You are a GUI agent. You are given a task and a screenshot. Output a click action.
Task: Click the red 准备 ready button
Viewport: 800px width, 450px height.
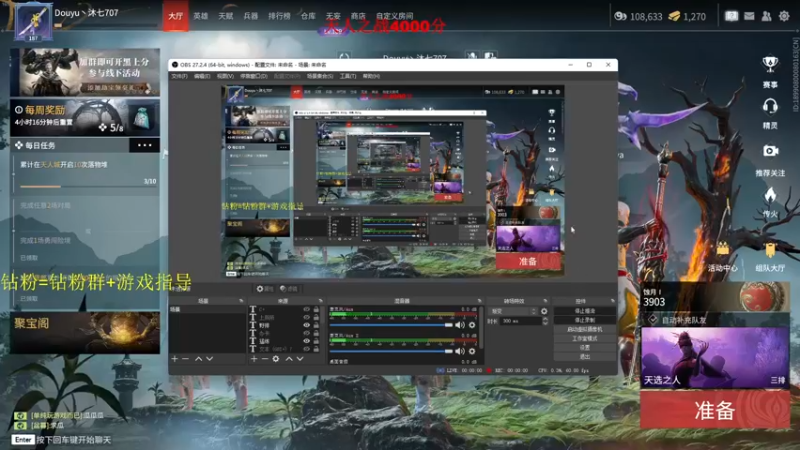715,410
